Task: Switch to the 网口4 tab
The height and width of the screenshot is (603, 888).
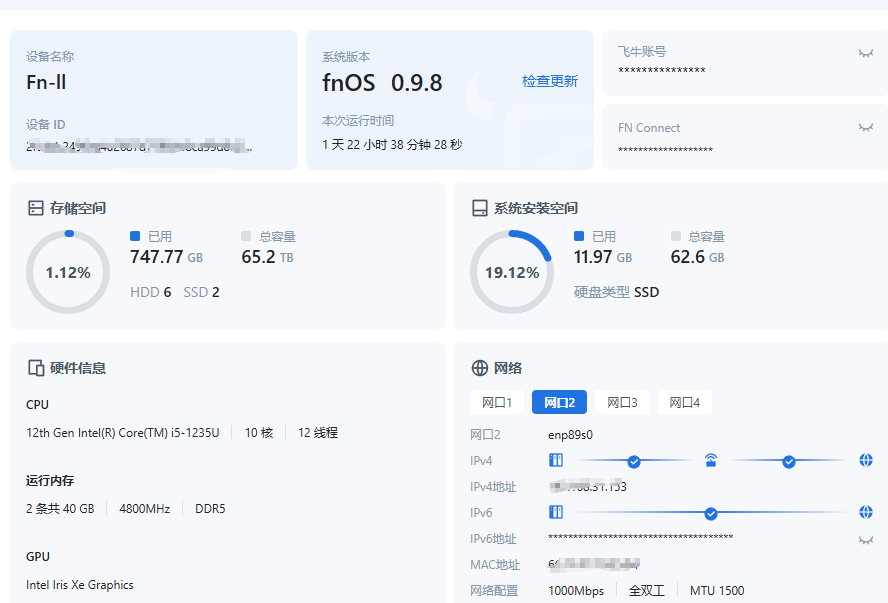Action: pos(685,403)
